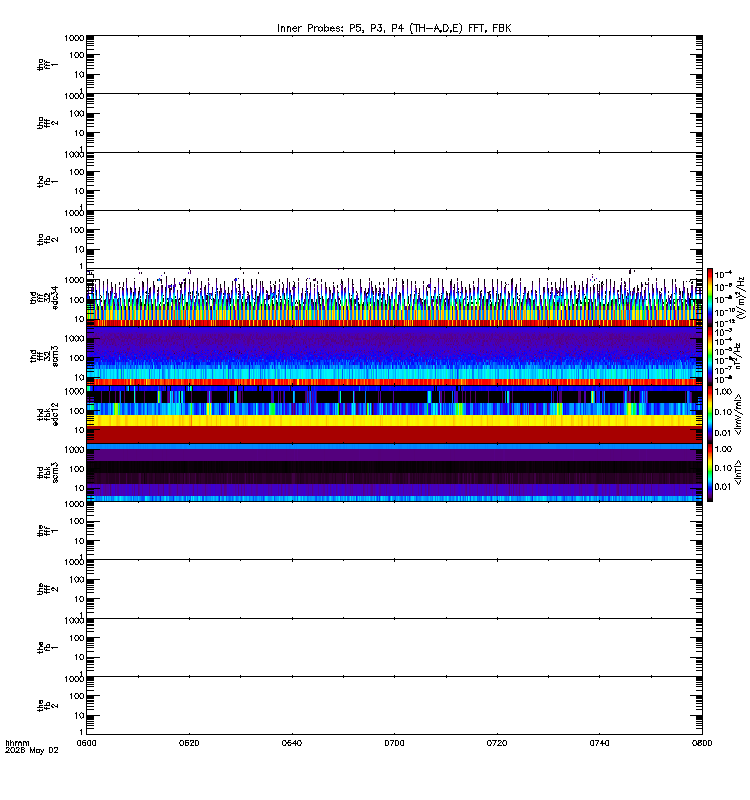Image resolution: width=750 pixels, height=800 pixels.
Task: Click the 'nT²/Hz' color bar unit label
Action: tap(738, 356)
